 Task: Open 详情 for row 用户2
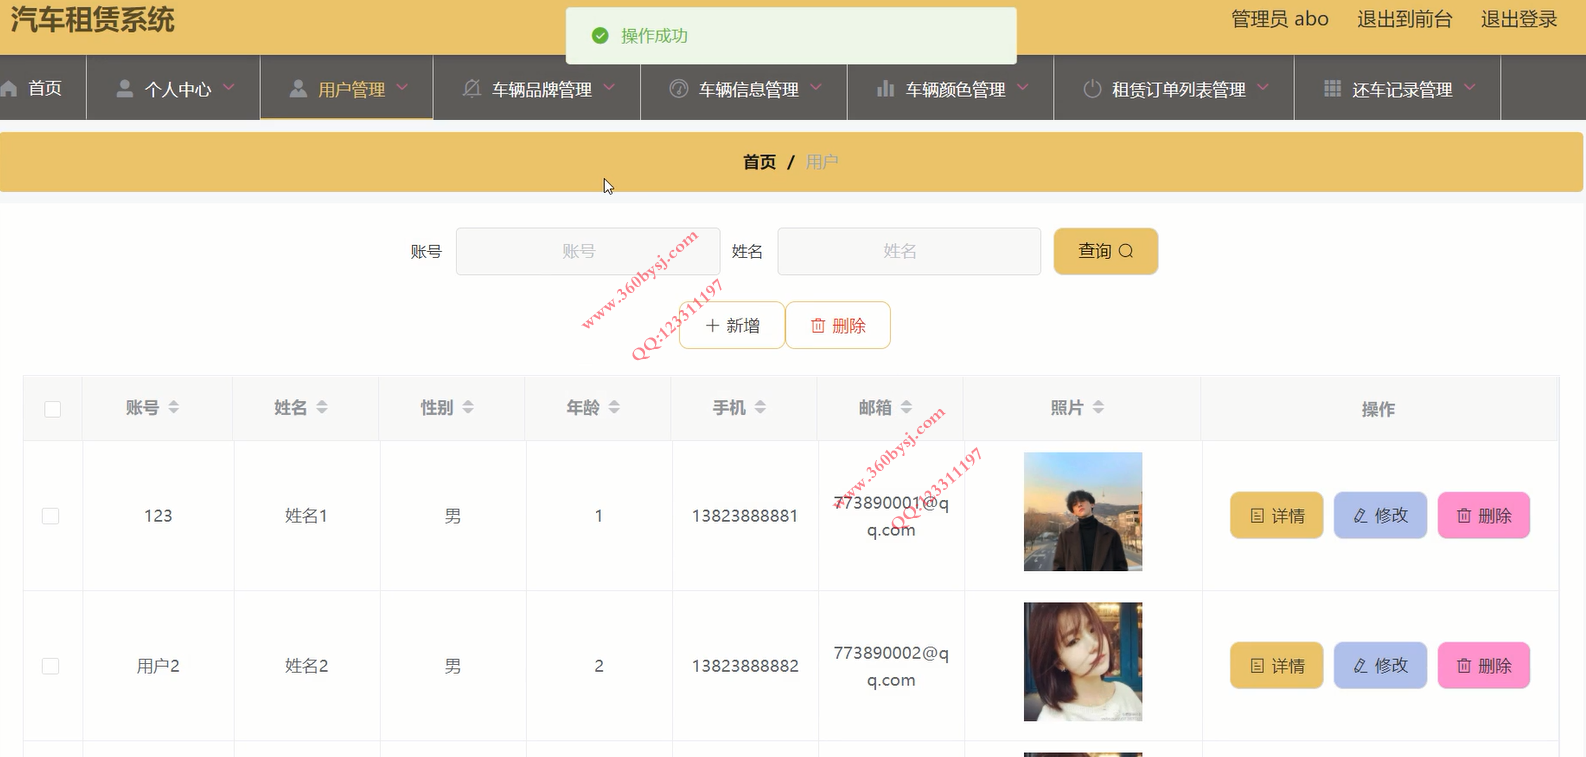pos(1277,665)
